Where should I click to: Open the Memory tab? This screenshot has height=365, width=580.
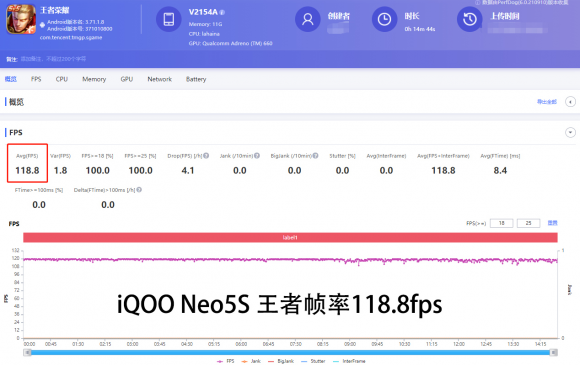94,79
